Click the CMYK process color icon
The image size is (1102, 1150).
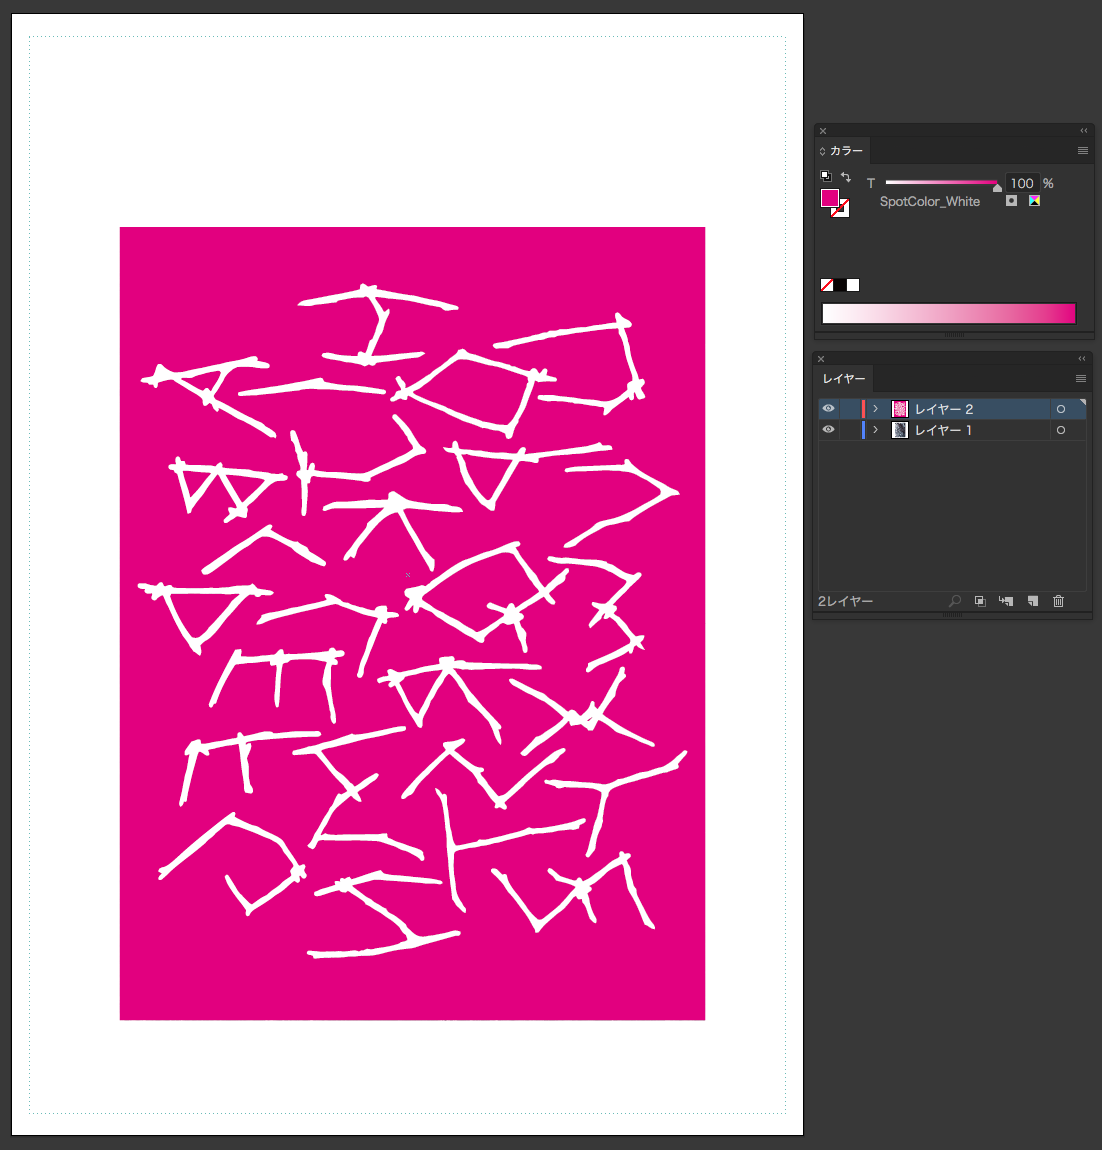1034,201
